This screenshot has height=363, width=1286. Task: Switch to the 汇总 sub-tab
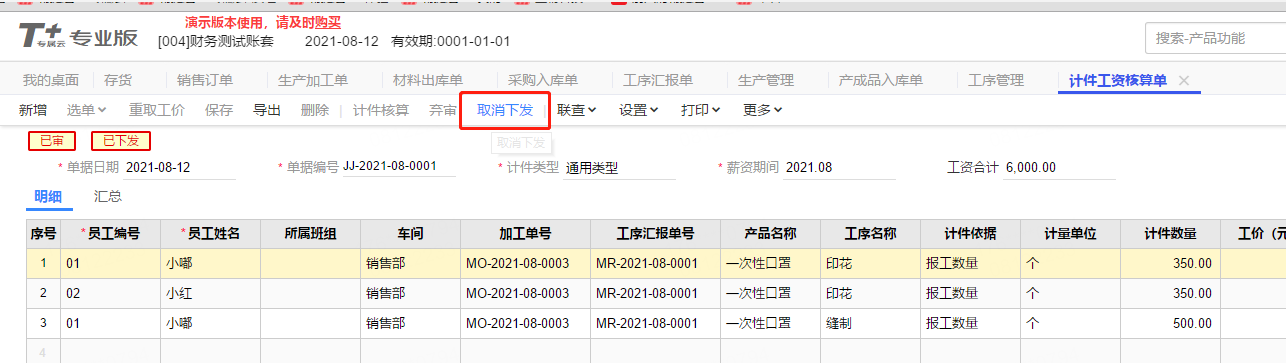(x=108, y=197)
